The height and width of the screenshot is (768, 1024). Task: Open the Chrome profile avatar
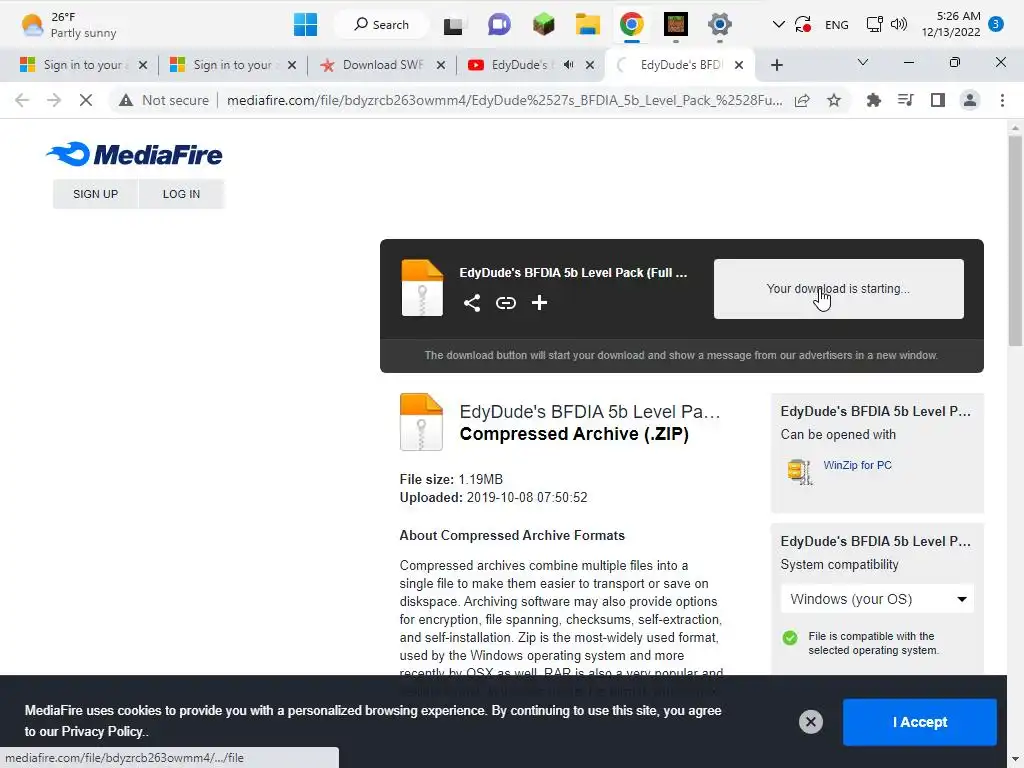click(x=970, y=101)
